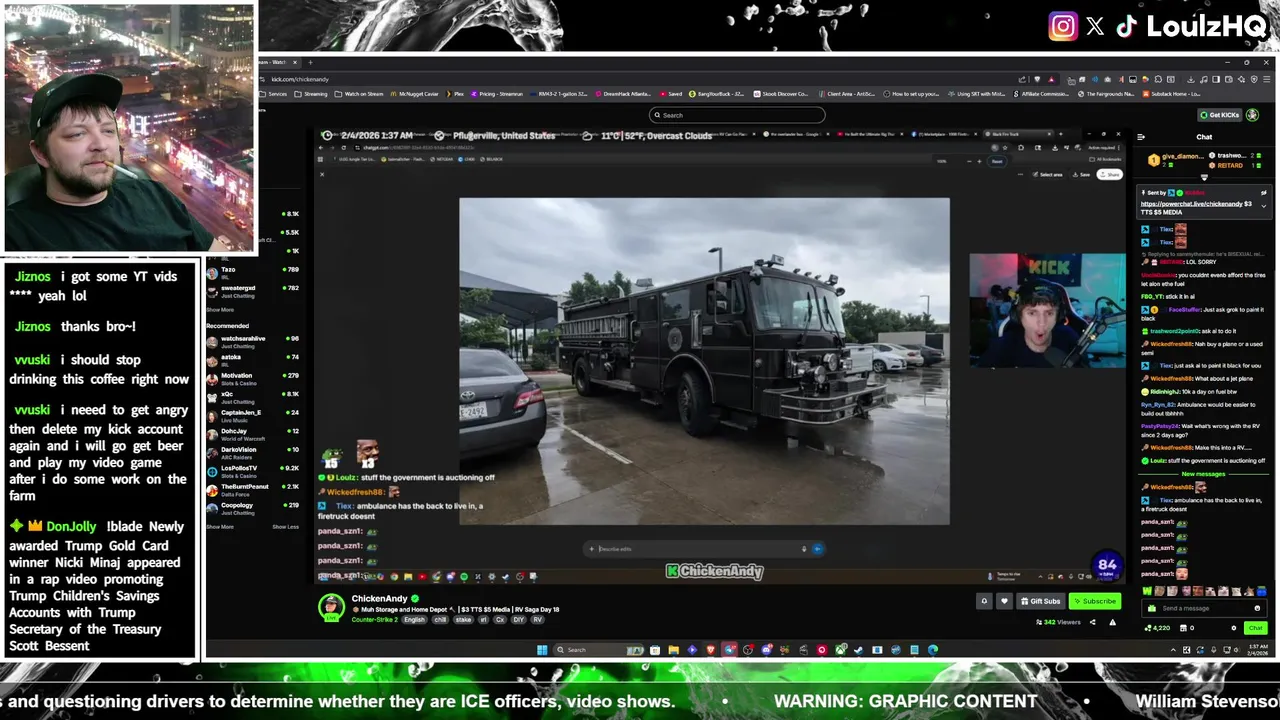Open chat settings gear icon

pos(1234,628)
